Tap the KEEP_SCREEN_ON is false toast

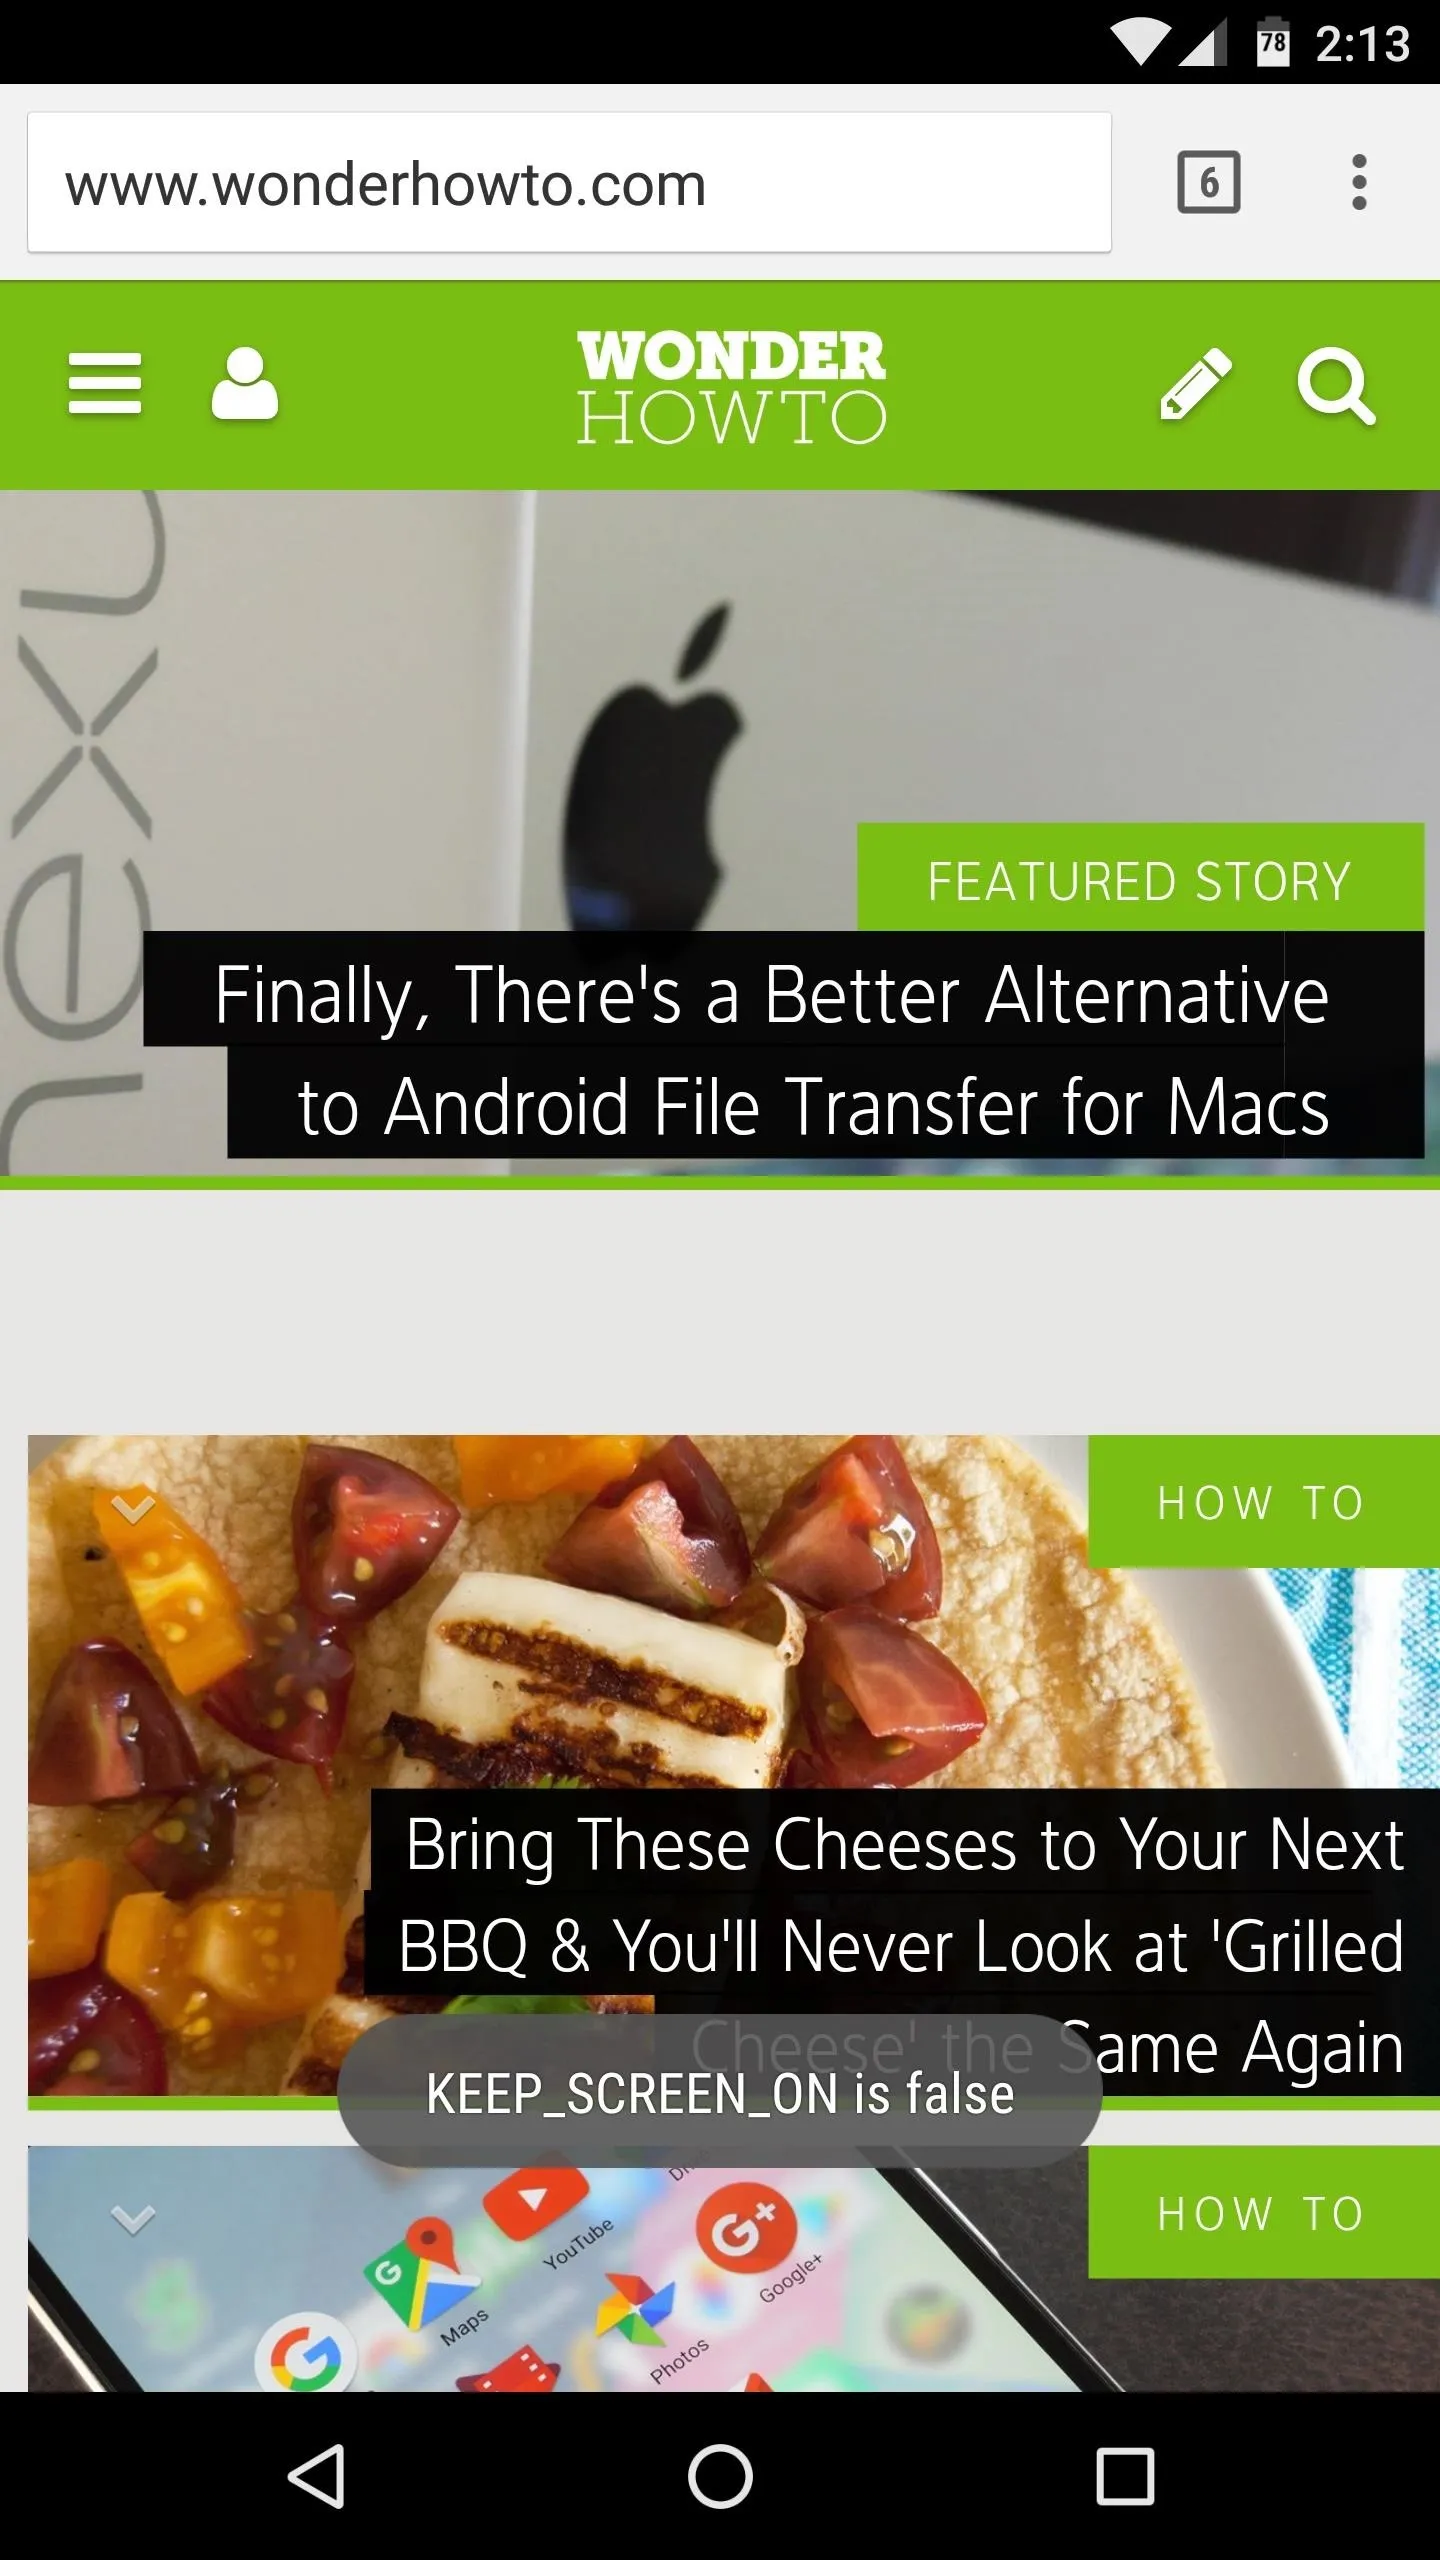coord(720,2092)
